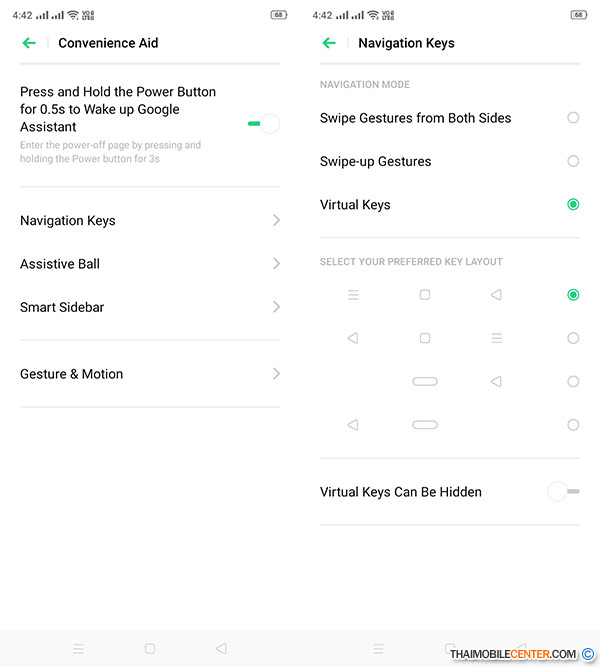This screenshot has width=600, height=667.
Task: Choose Virtual Keys navigation mode radio
Action: [x=573, y=204]
